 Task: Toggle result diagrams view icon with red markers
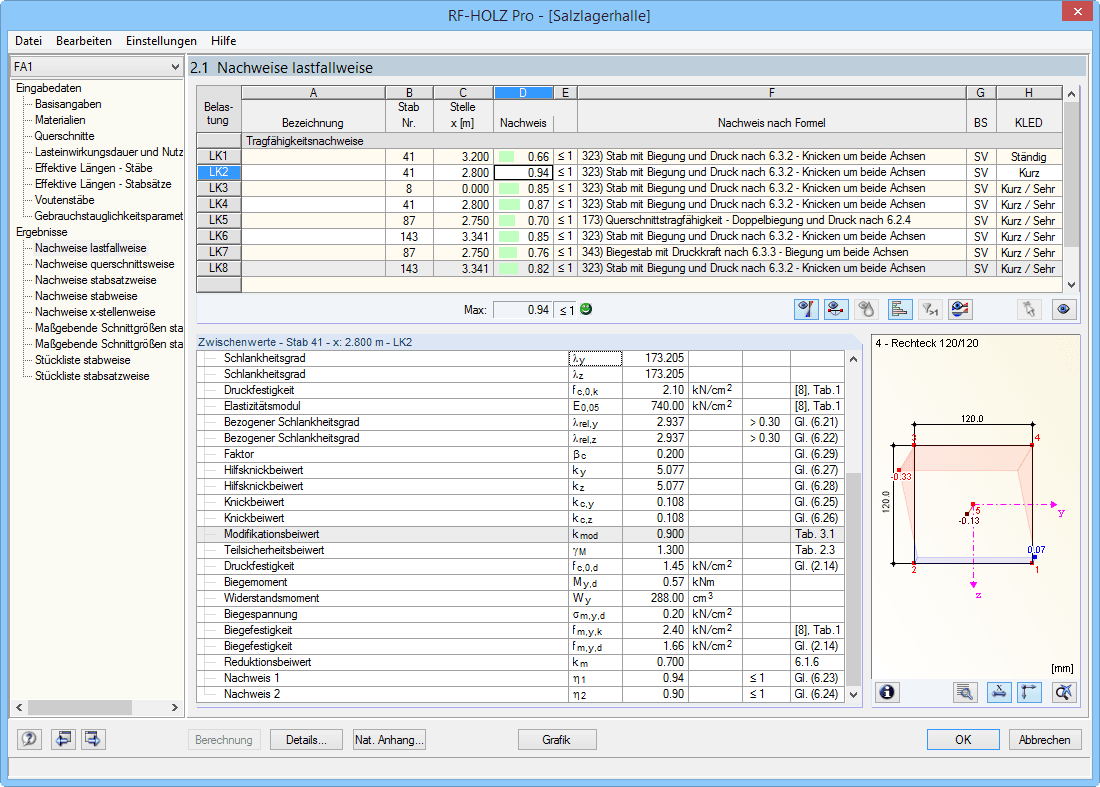836,309
